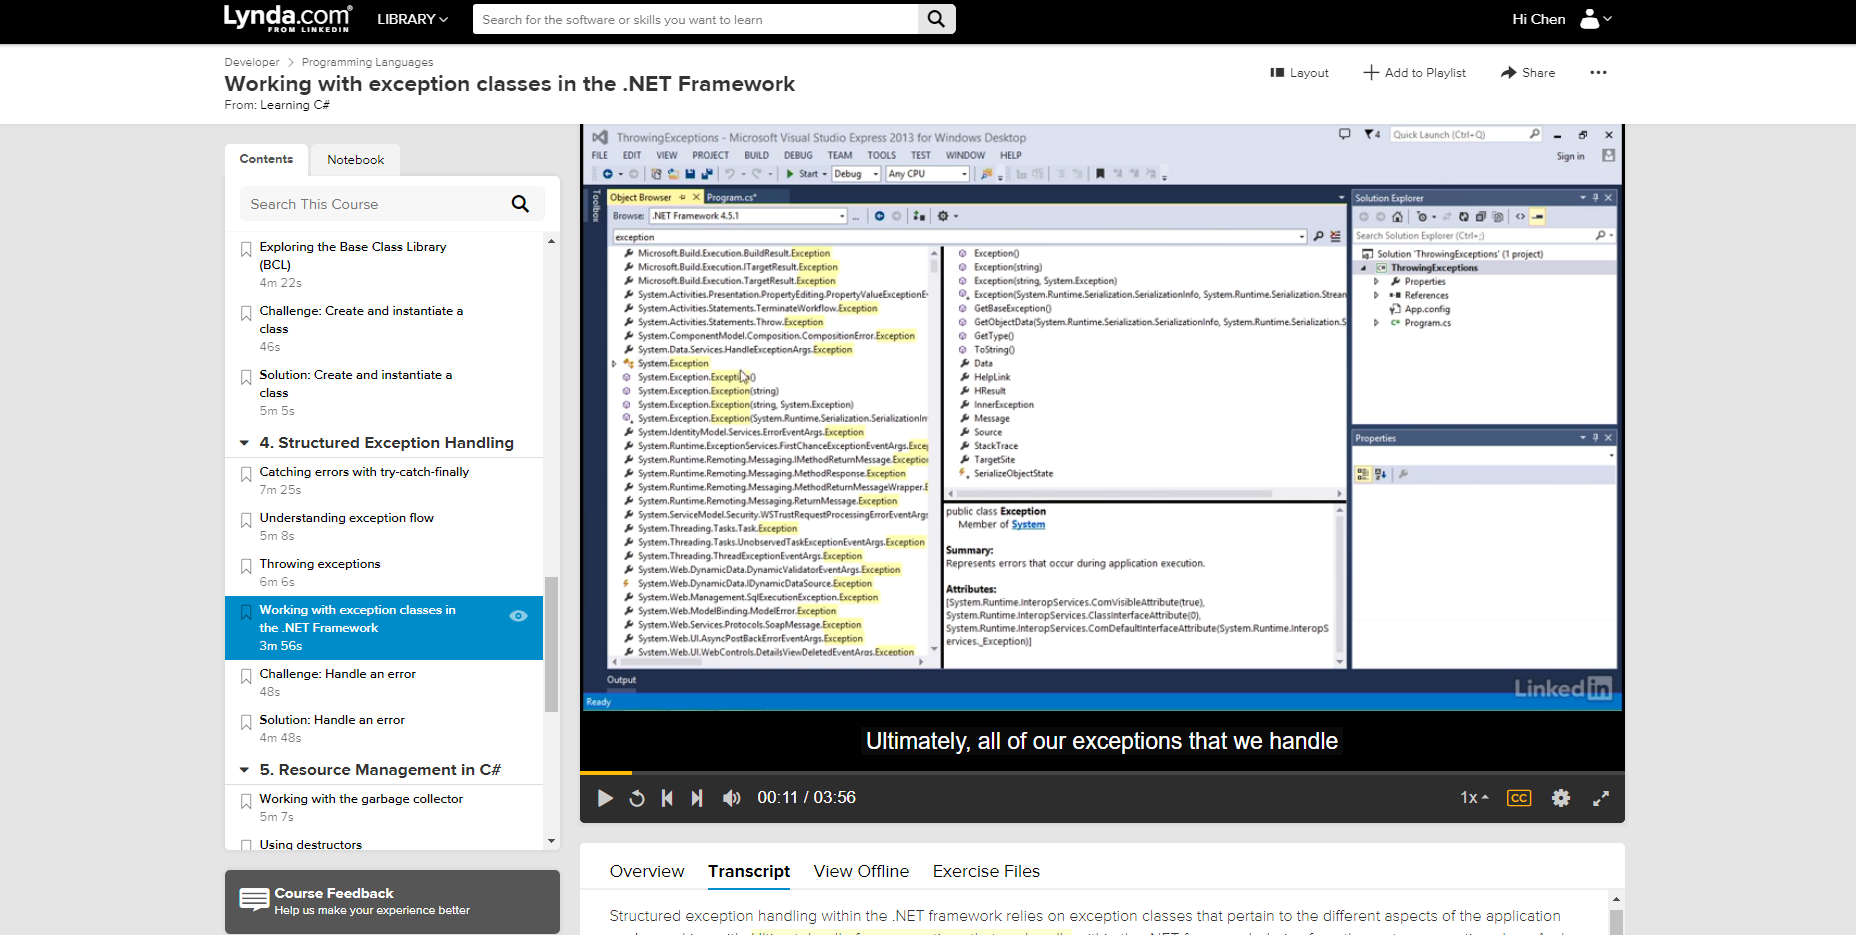Add this video to a playlist
Viewport: 1856px width, 935px height.
(1414, 73)
